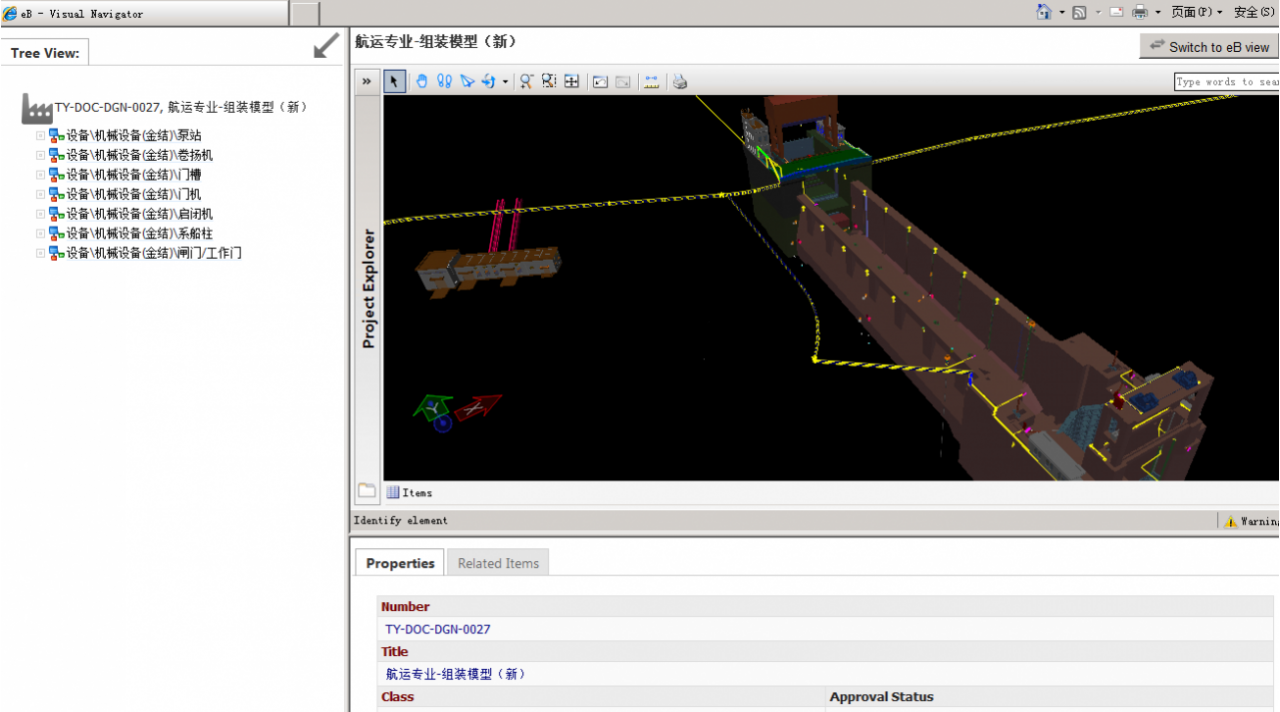Open the Measure distance tool

pos(651,81)
